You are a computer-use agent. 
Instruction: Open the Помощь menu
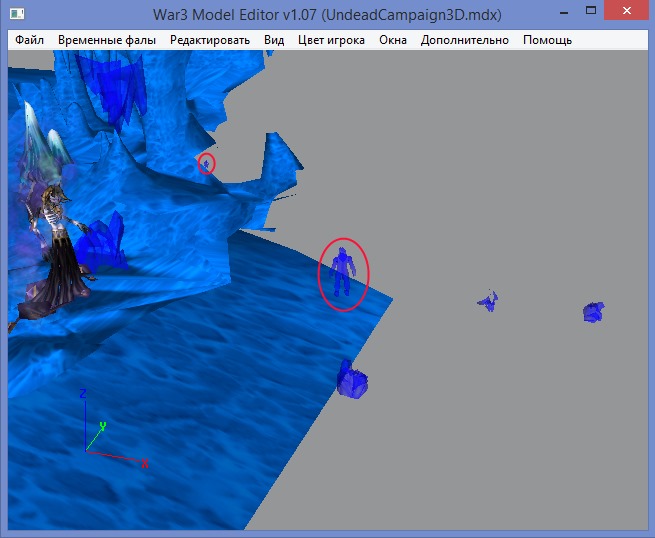[547, 40]
